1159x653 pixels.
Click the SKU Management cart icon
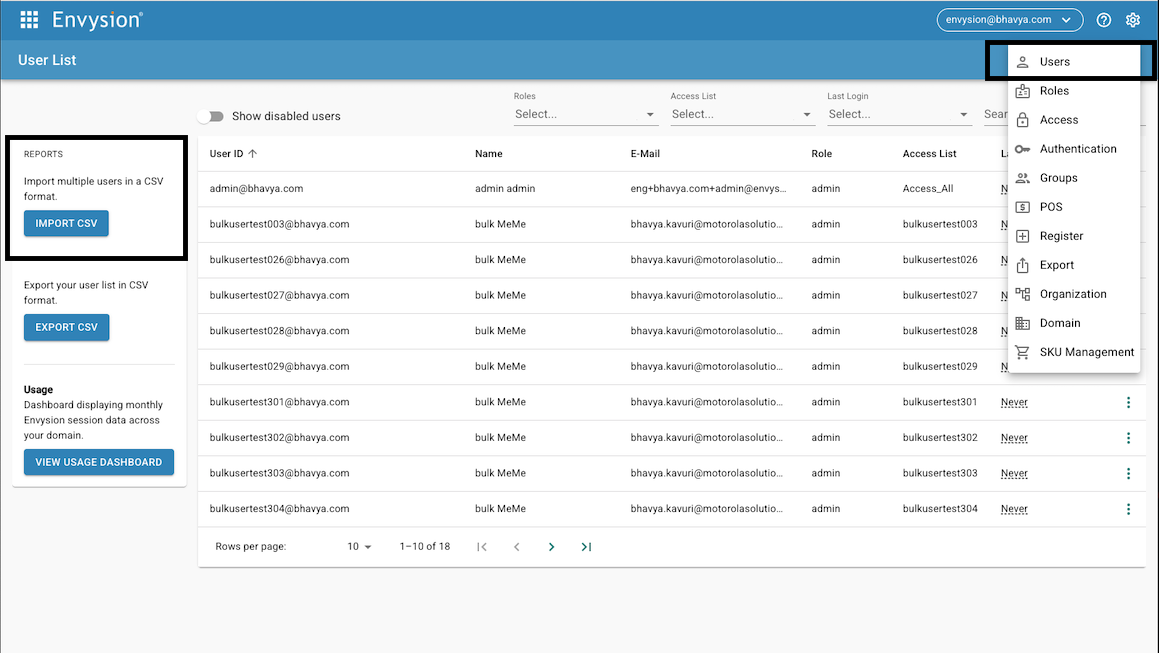(x=1022, y=352)
